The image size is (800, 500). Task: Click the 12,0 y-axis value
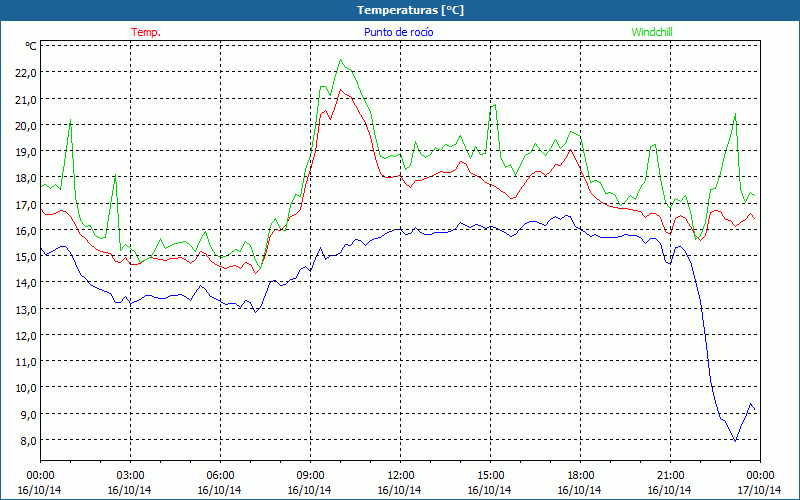point(26,335)
